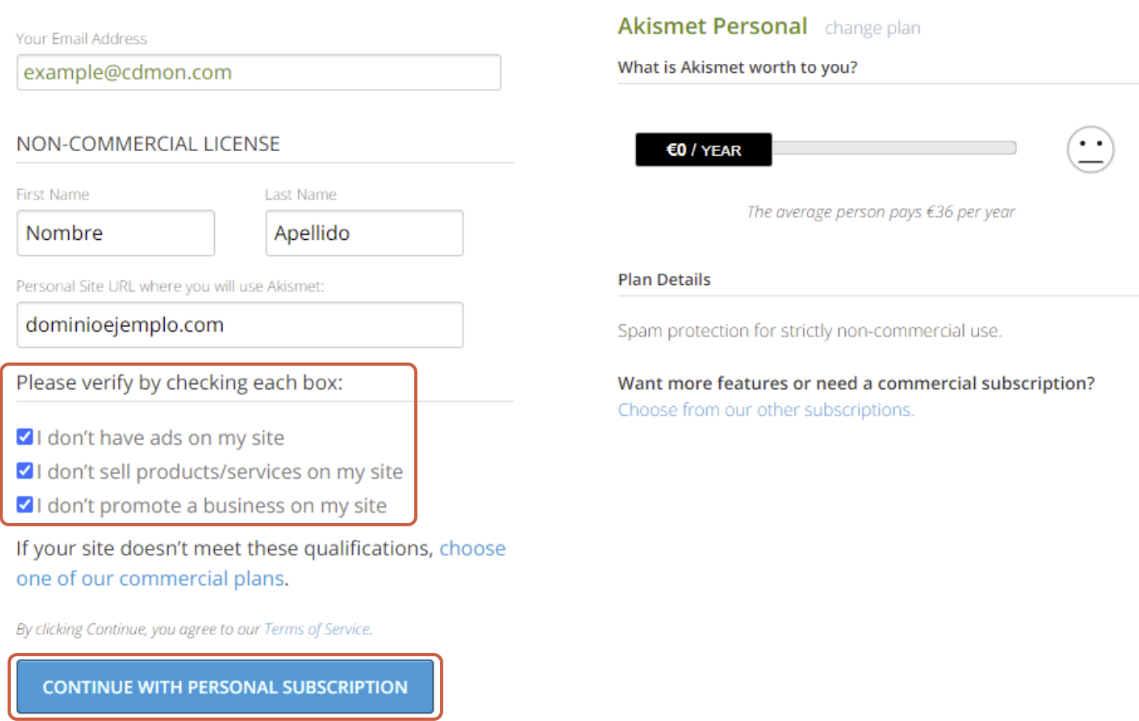The width and height of the screenshot is (1139, 721).
Task: Click the neutral face emoticon icon
Action: (1090, 150)
